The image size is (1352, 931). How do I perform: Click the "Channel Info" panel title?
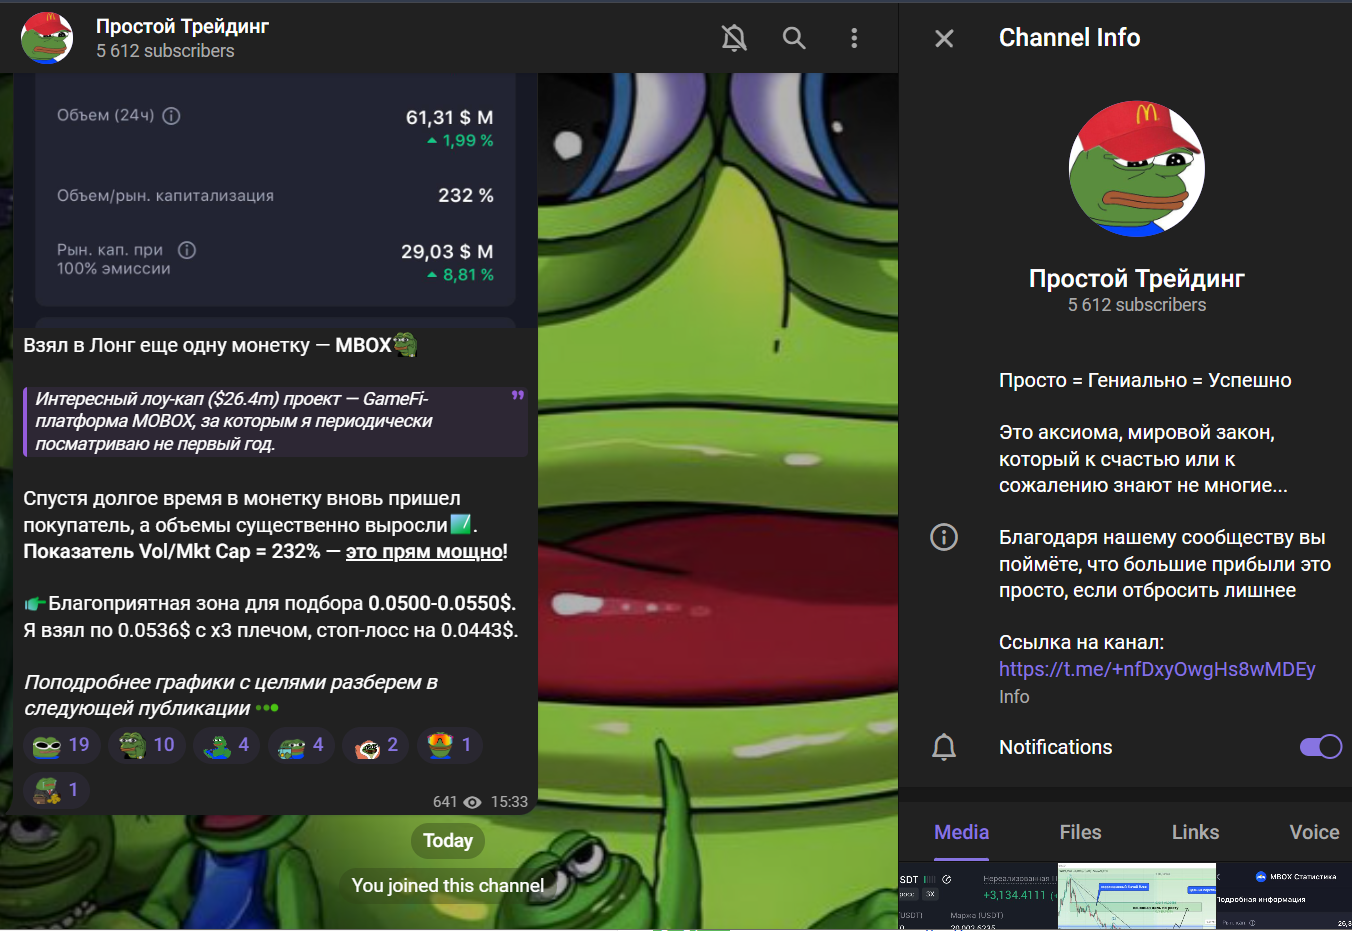click(1069, 38)
